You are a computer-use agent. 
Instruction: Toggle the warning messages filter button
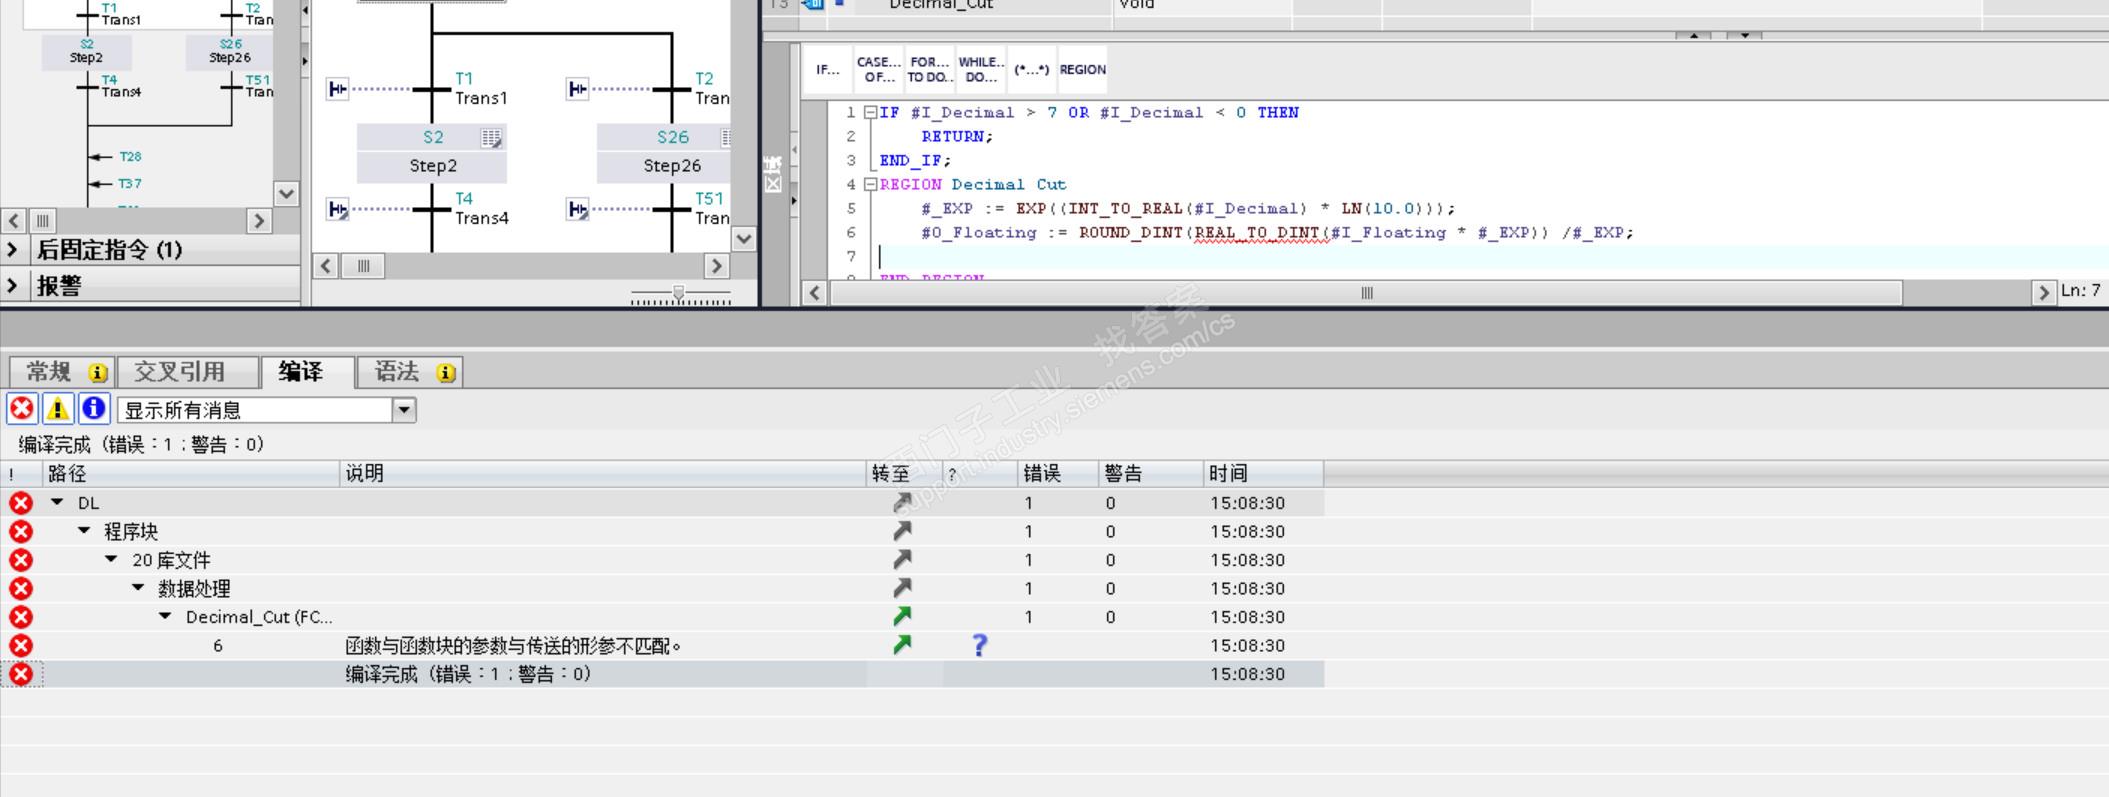pos(57,409)
